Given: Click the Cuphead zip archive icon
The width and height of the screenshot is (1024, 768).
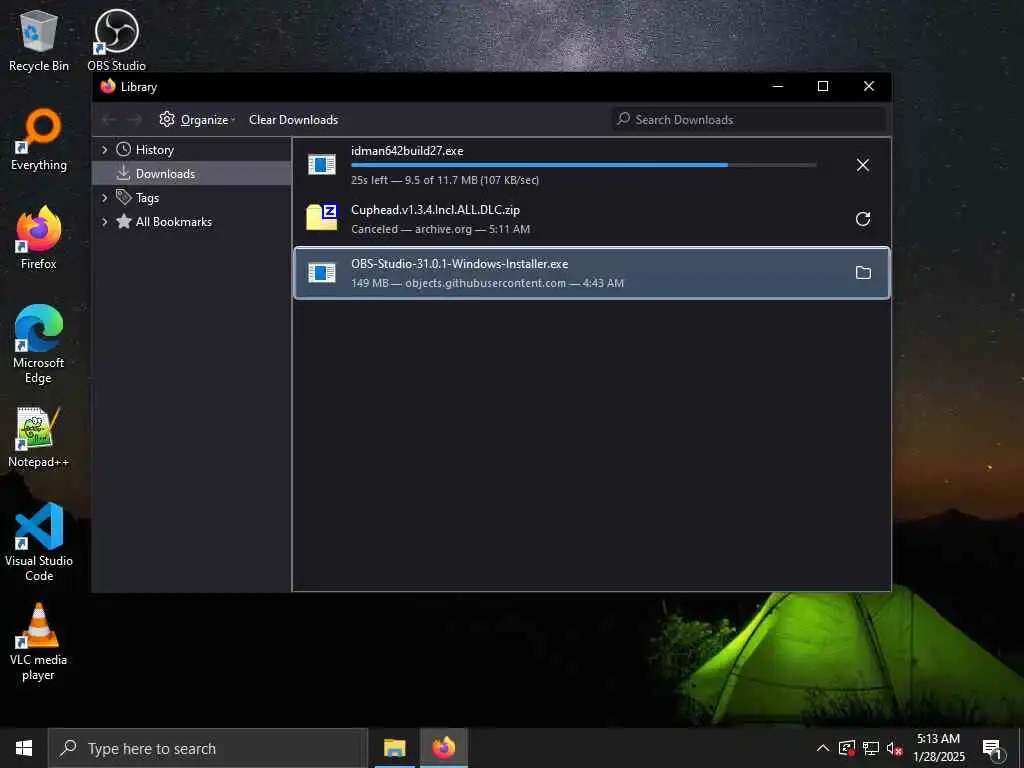Looking at the screenshot, I should [321, 217].
